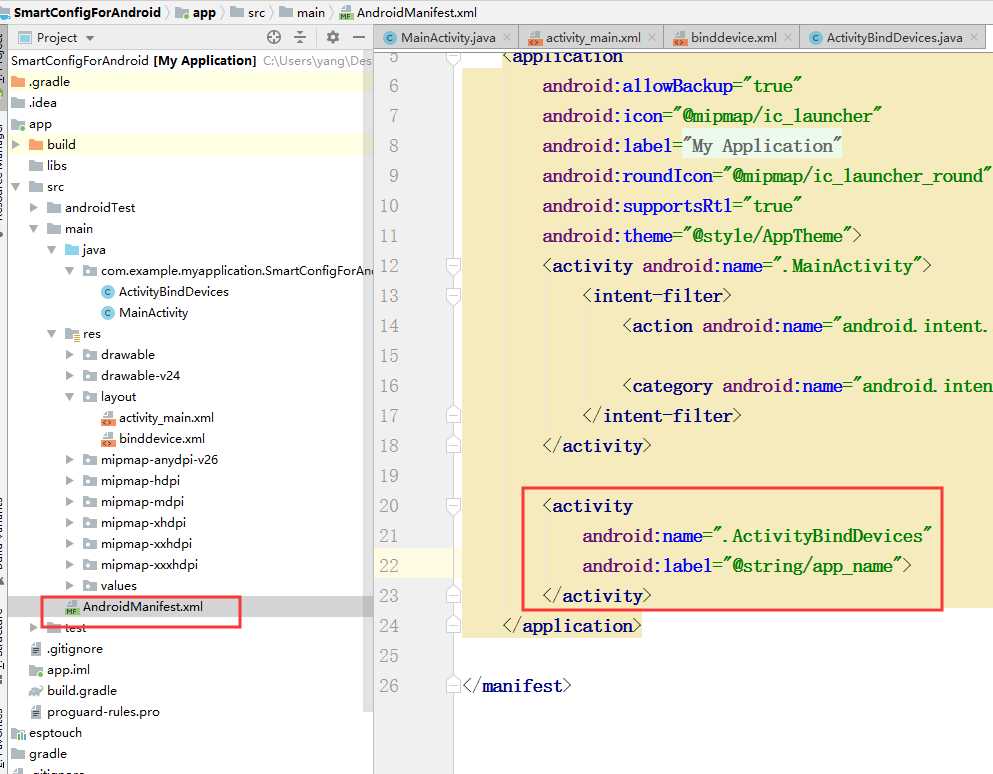Hide the Project panel with minus icon
This screenshot has height=774, width=993.
click(359, 37)
